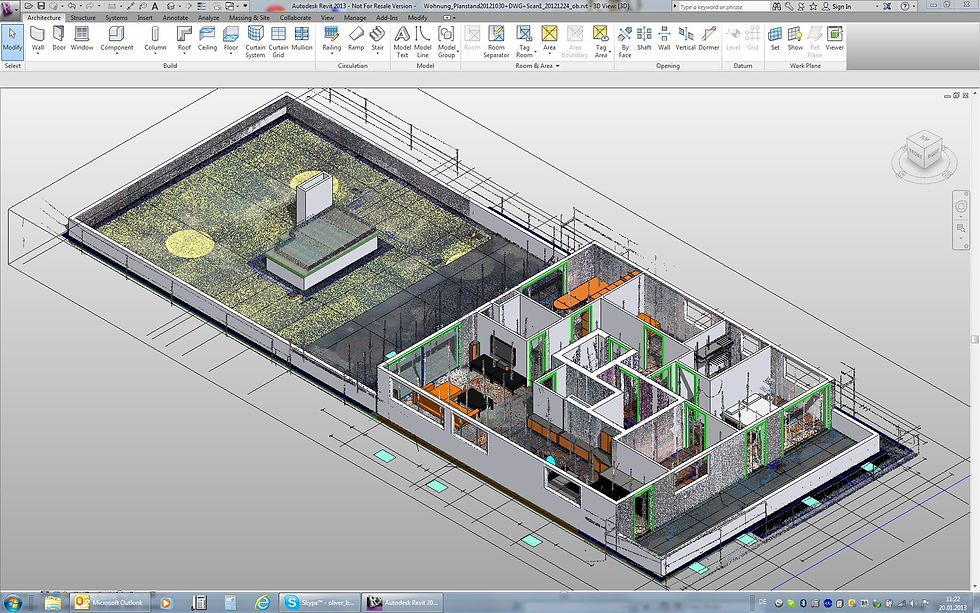Set the work plane
Image resolution: width=980 pixels, height=613 pixels.
(775, 39)
